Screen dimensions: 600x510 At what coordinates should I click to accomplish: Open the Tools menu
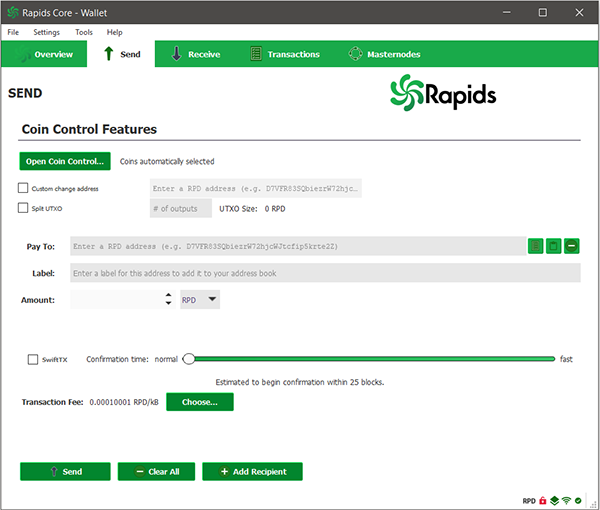click(84, 32)
